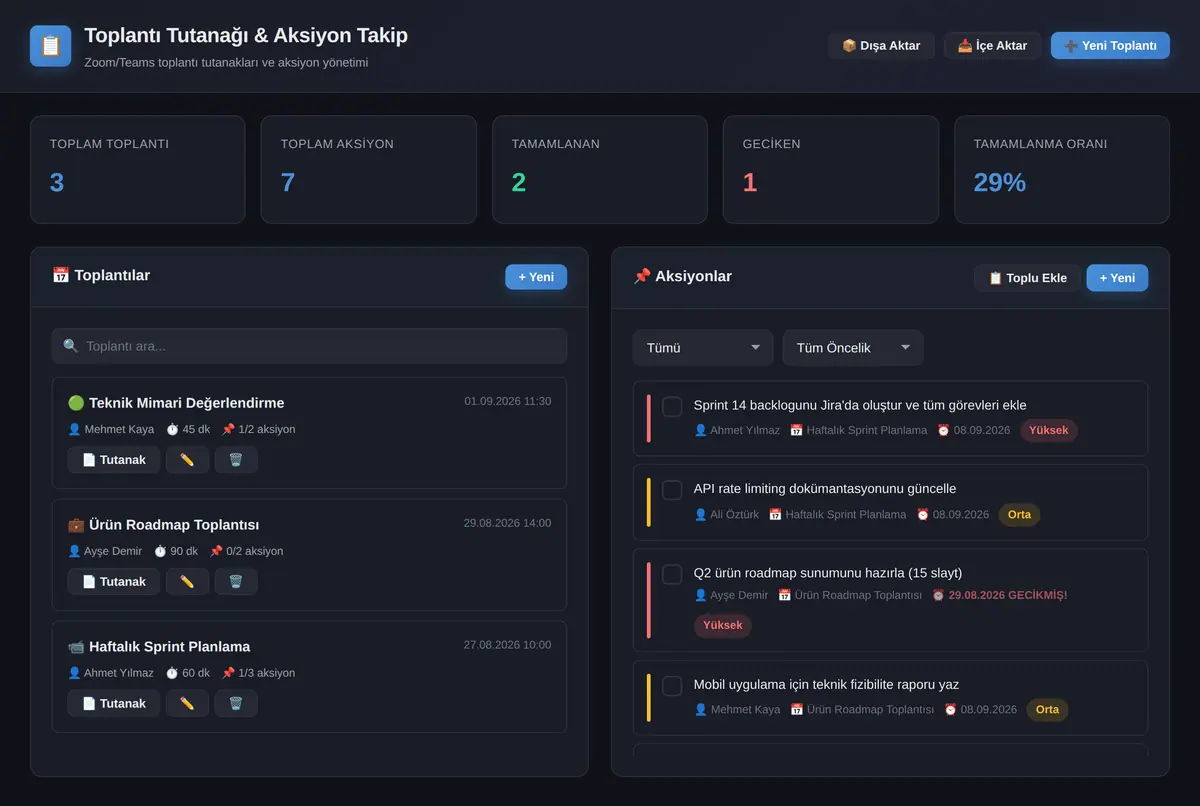Edit the Teknik Mimari Değerlendirme meeting

point(187,460)
